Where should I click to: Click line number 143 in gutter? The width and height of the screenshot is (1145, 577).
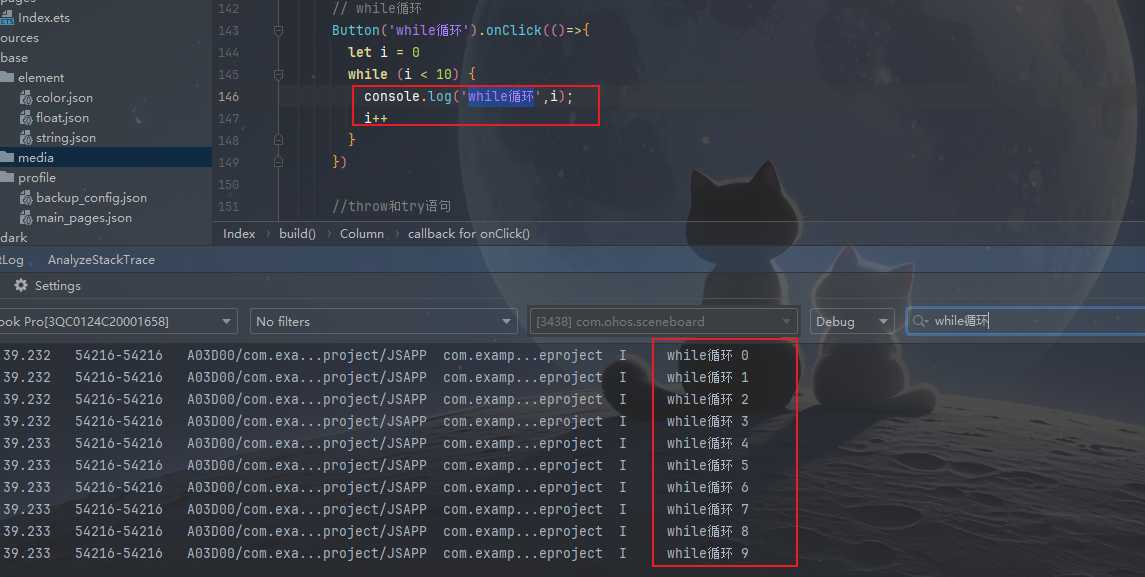[229, 31]
